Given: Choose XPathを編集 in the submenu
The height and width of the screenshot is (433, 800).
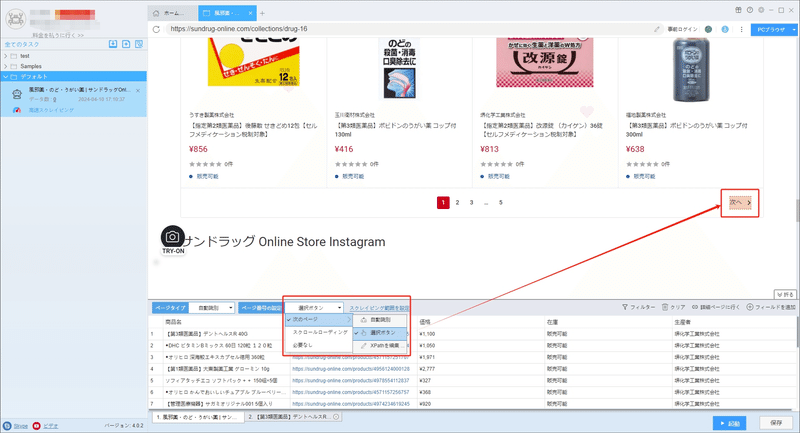Looking at the screenshot, I should [380, 345].
